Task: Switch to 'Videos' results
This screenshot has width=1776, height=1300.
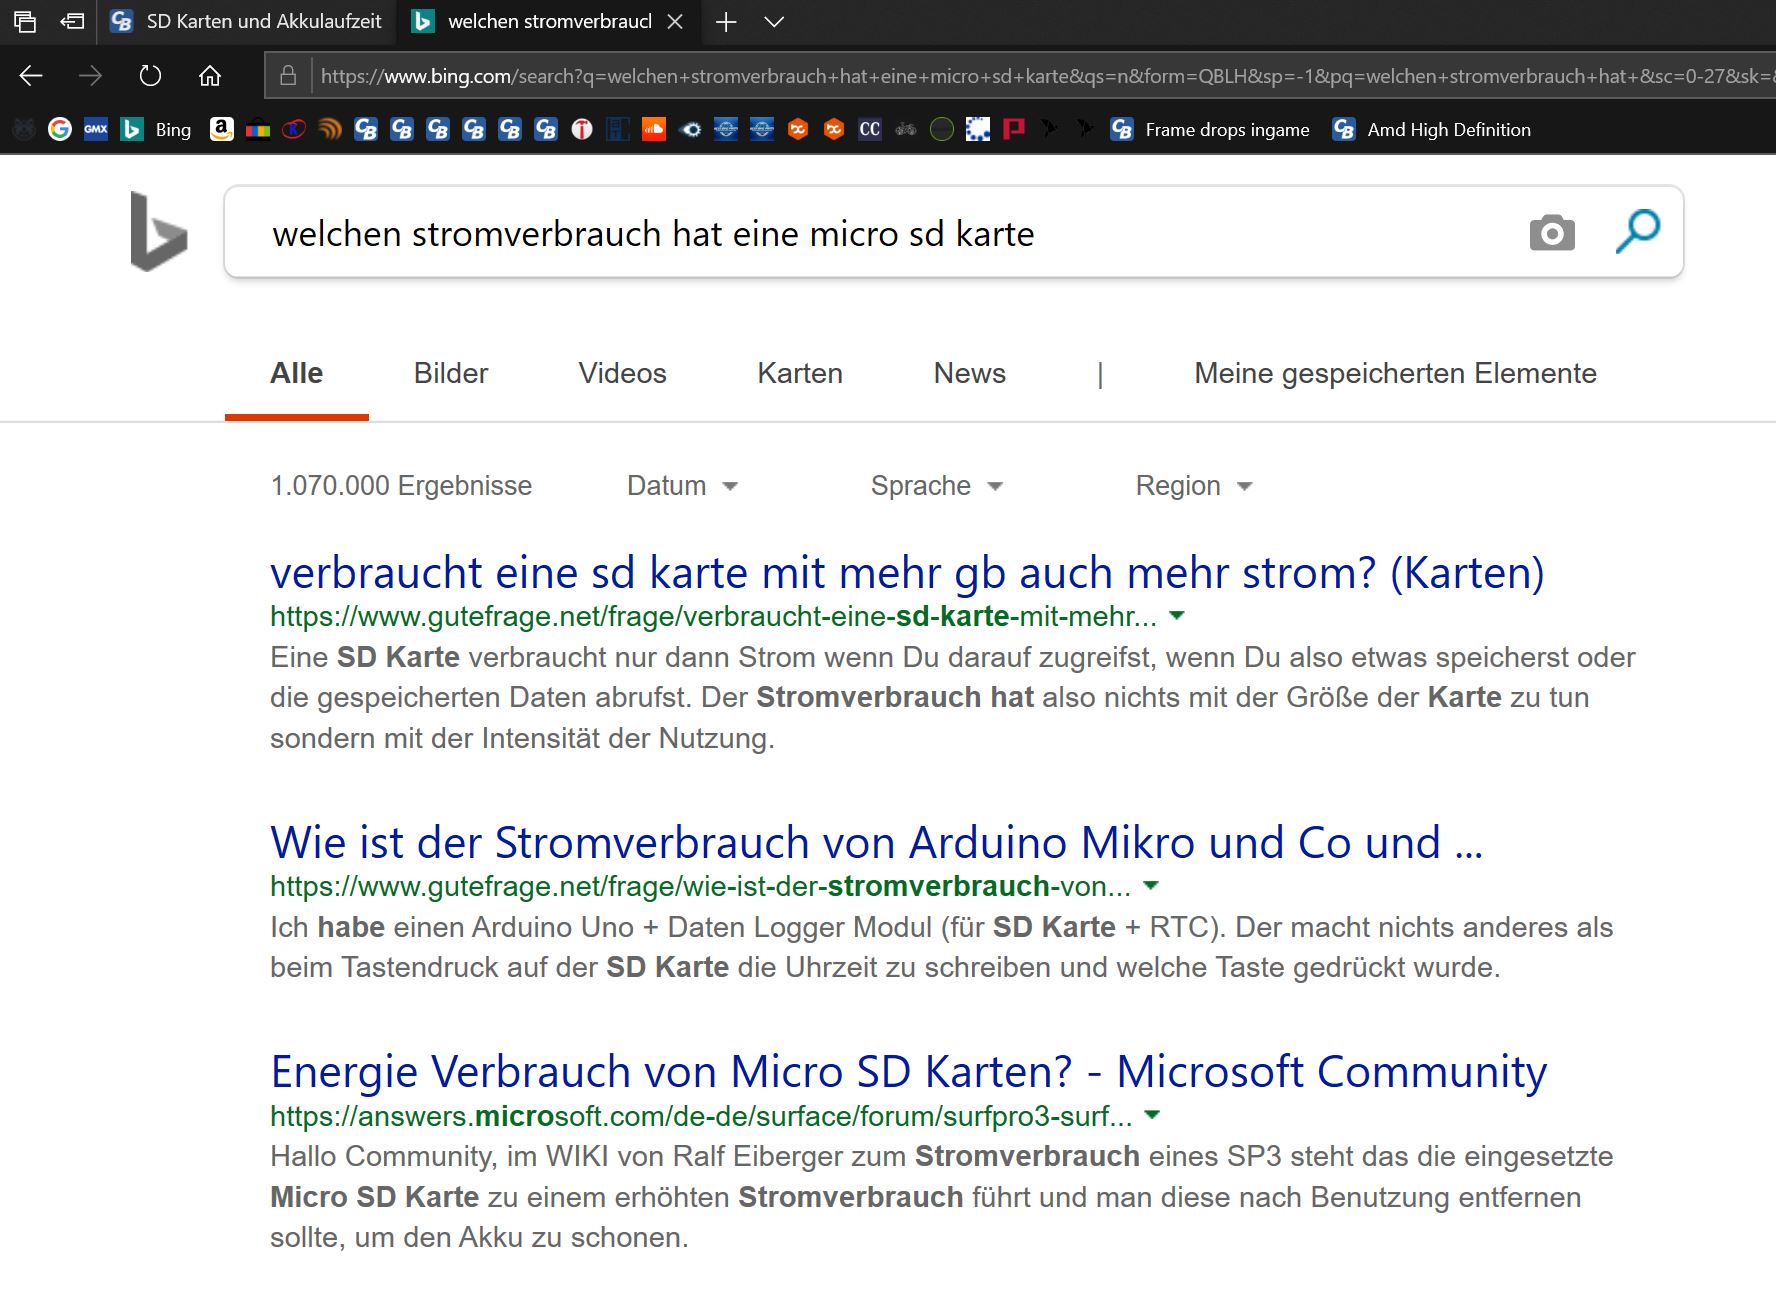Action: pyautogui.click(x=622, y=374)
